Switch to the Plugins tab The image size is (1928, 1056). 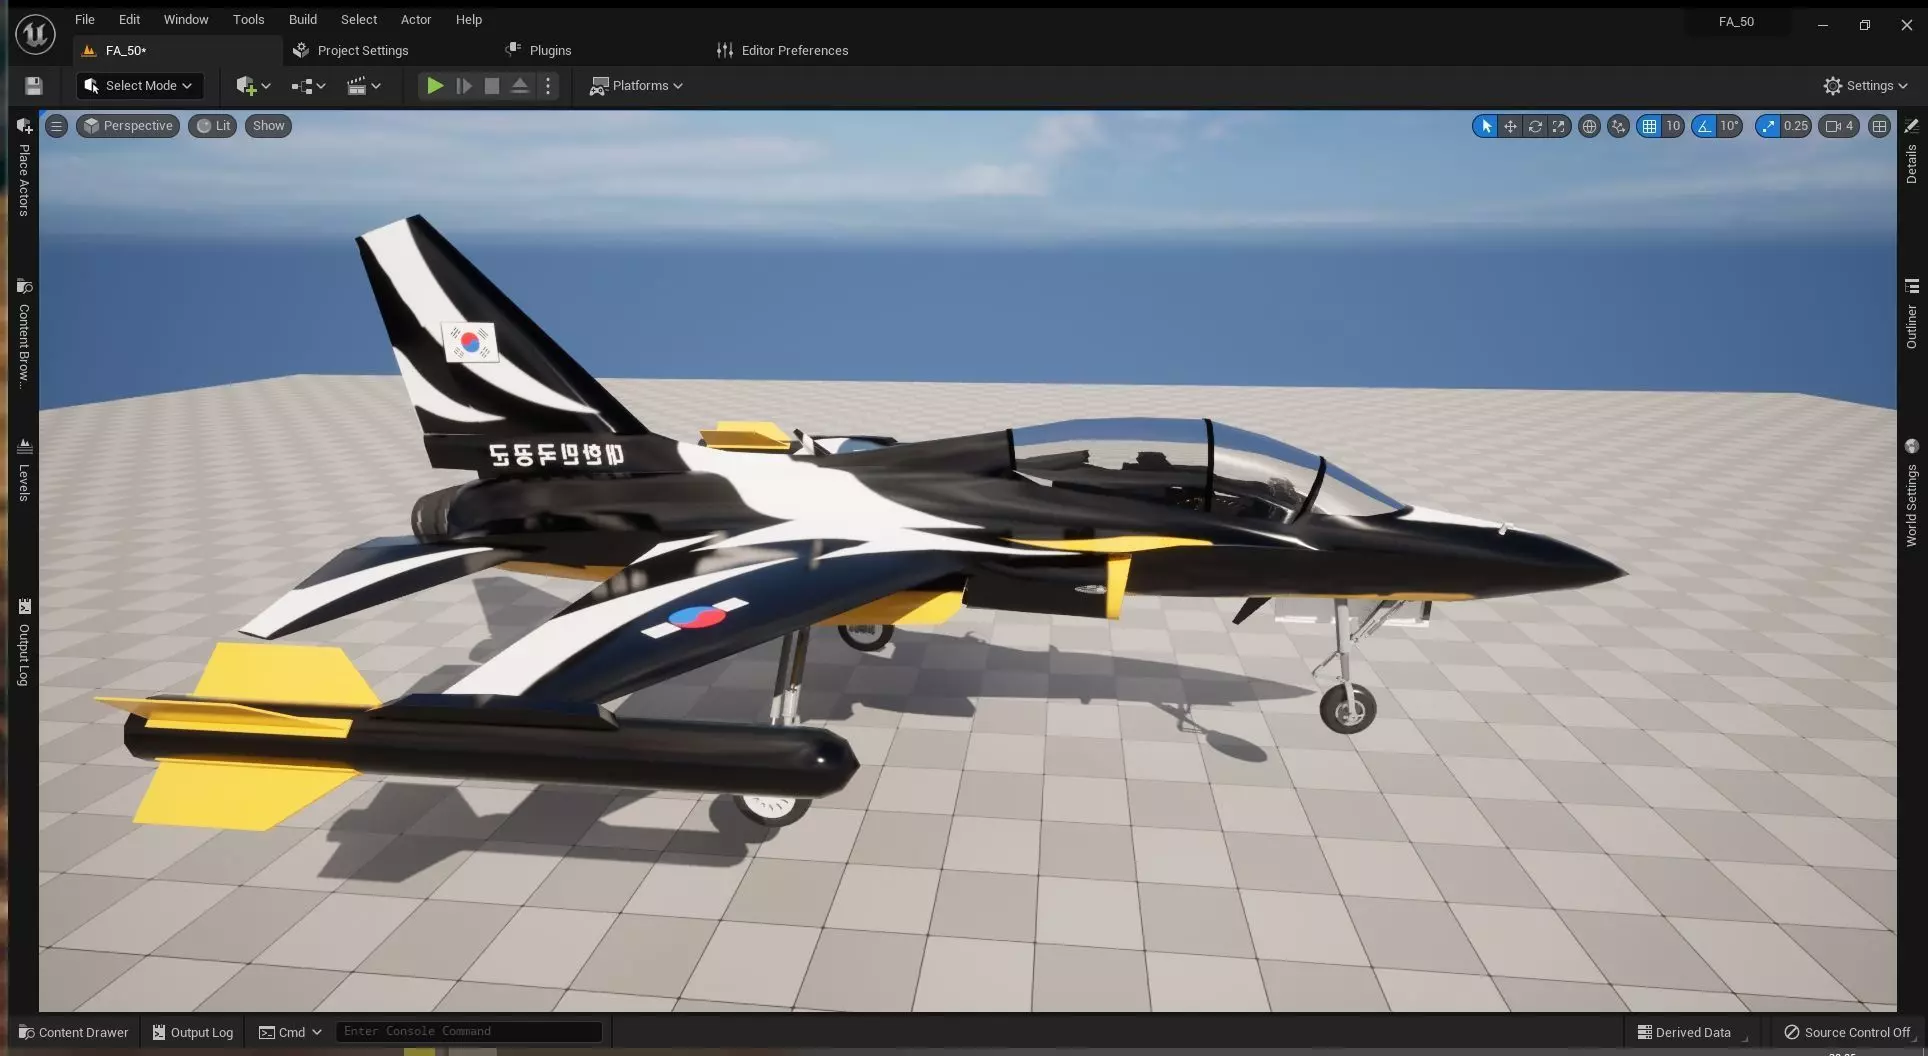coord(540,50)
